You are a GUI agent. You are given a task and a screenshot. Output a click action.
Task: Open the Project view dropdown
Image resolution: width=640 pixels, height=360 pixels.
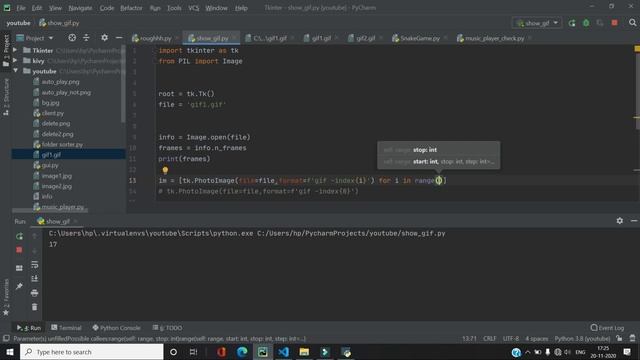tap(35, 38)
